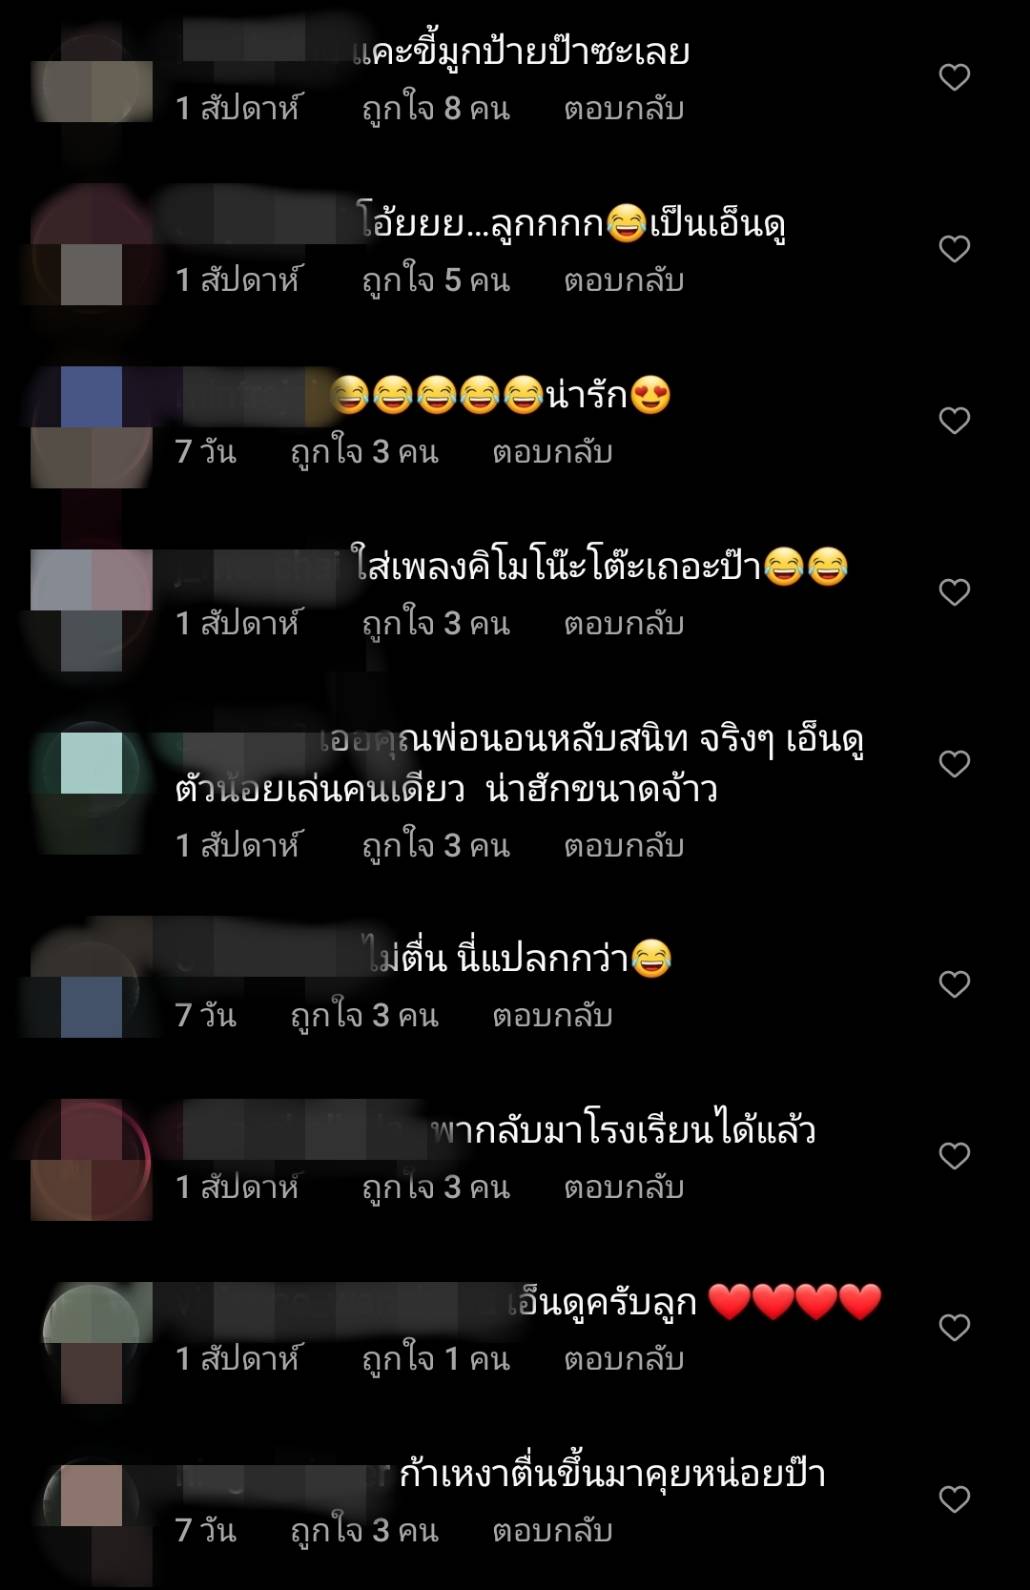Image resolution: width=1030 pixels, height=1590 pixels.
Task: Open avatar of กลับมาโรงเรียน commenter
Action: pyautogui.click(x=92, y=1160)
